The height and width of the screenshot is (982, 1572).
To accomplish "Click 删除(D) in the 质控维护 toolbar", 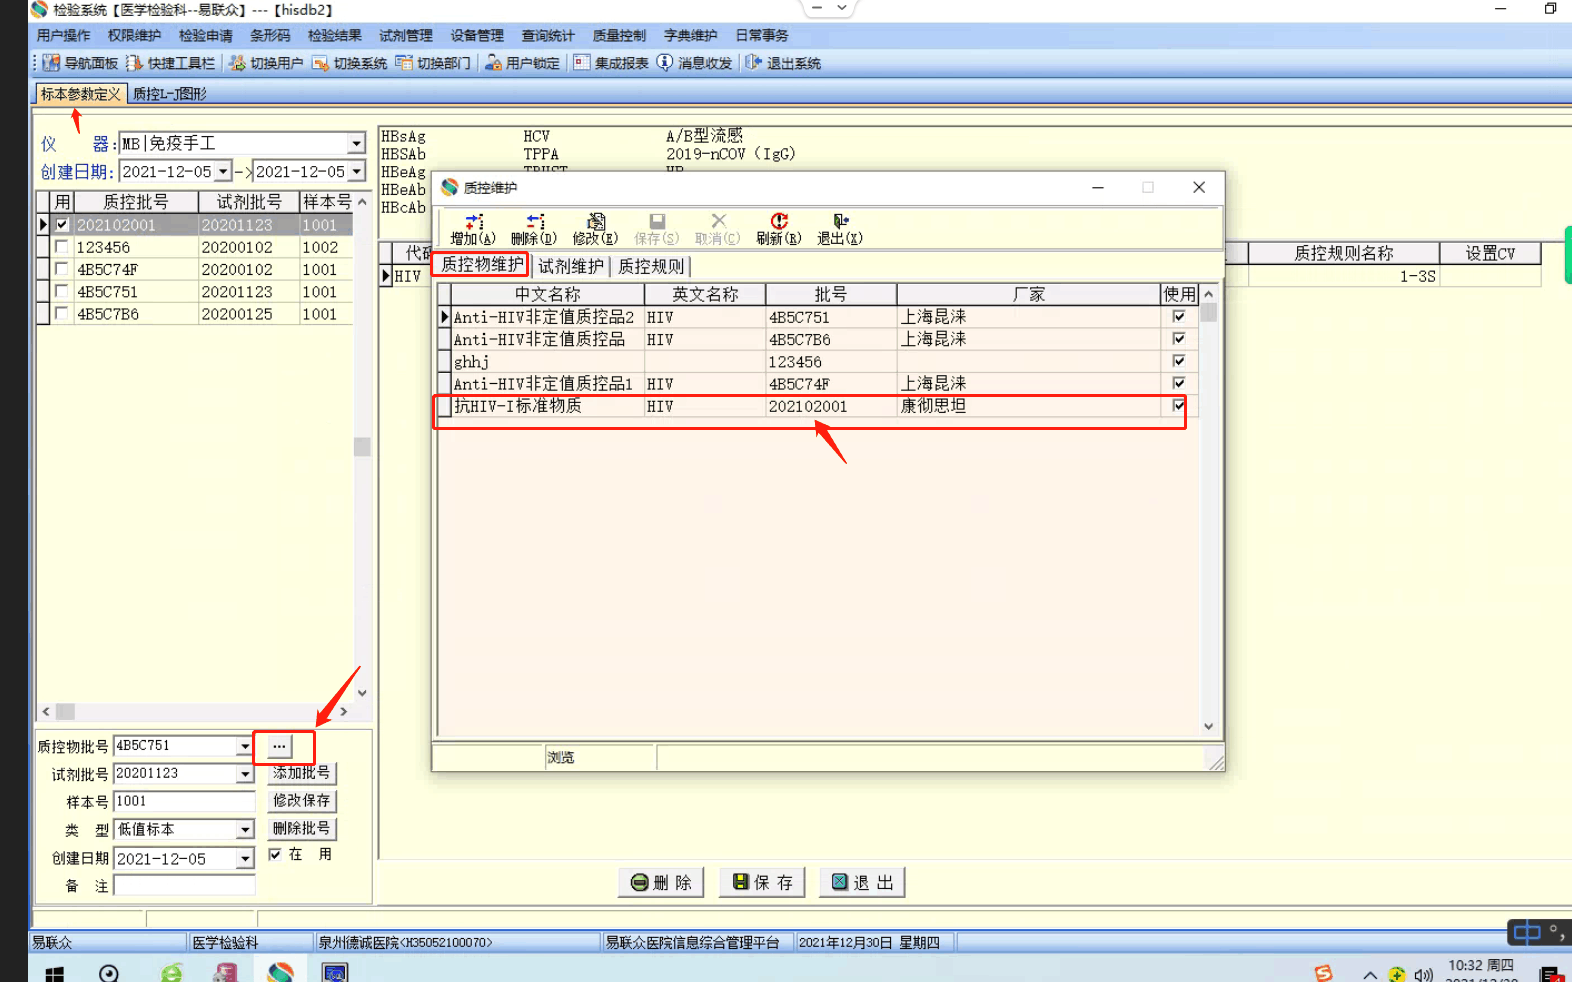I will tap(534, 229).
